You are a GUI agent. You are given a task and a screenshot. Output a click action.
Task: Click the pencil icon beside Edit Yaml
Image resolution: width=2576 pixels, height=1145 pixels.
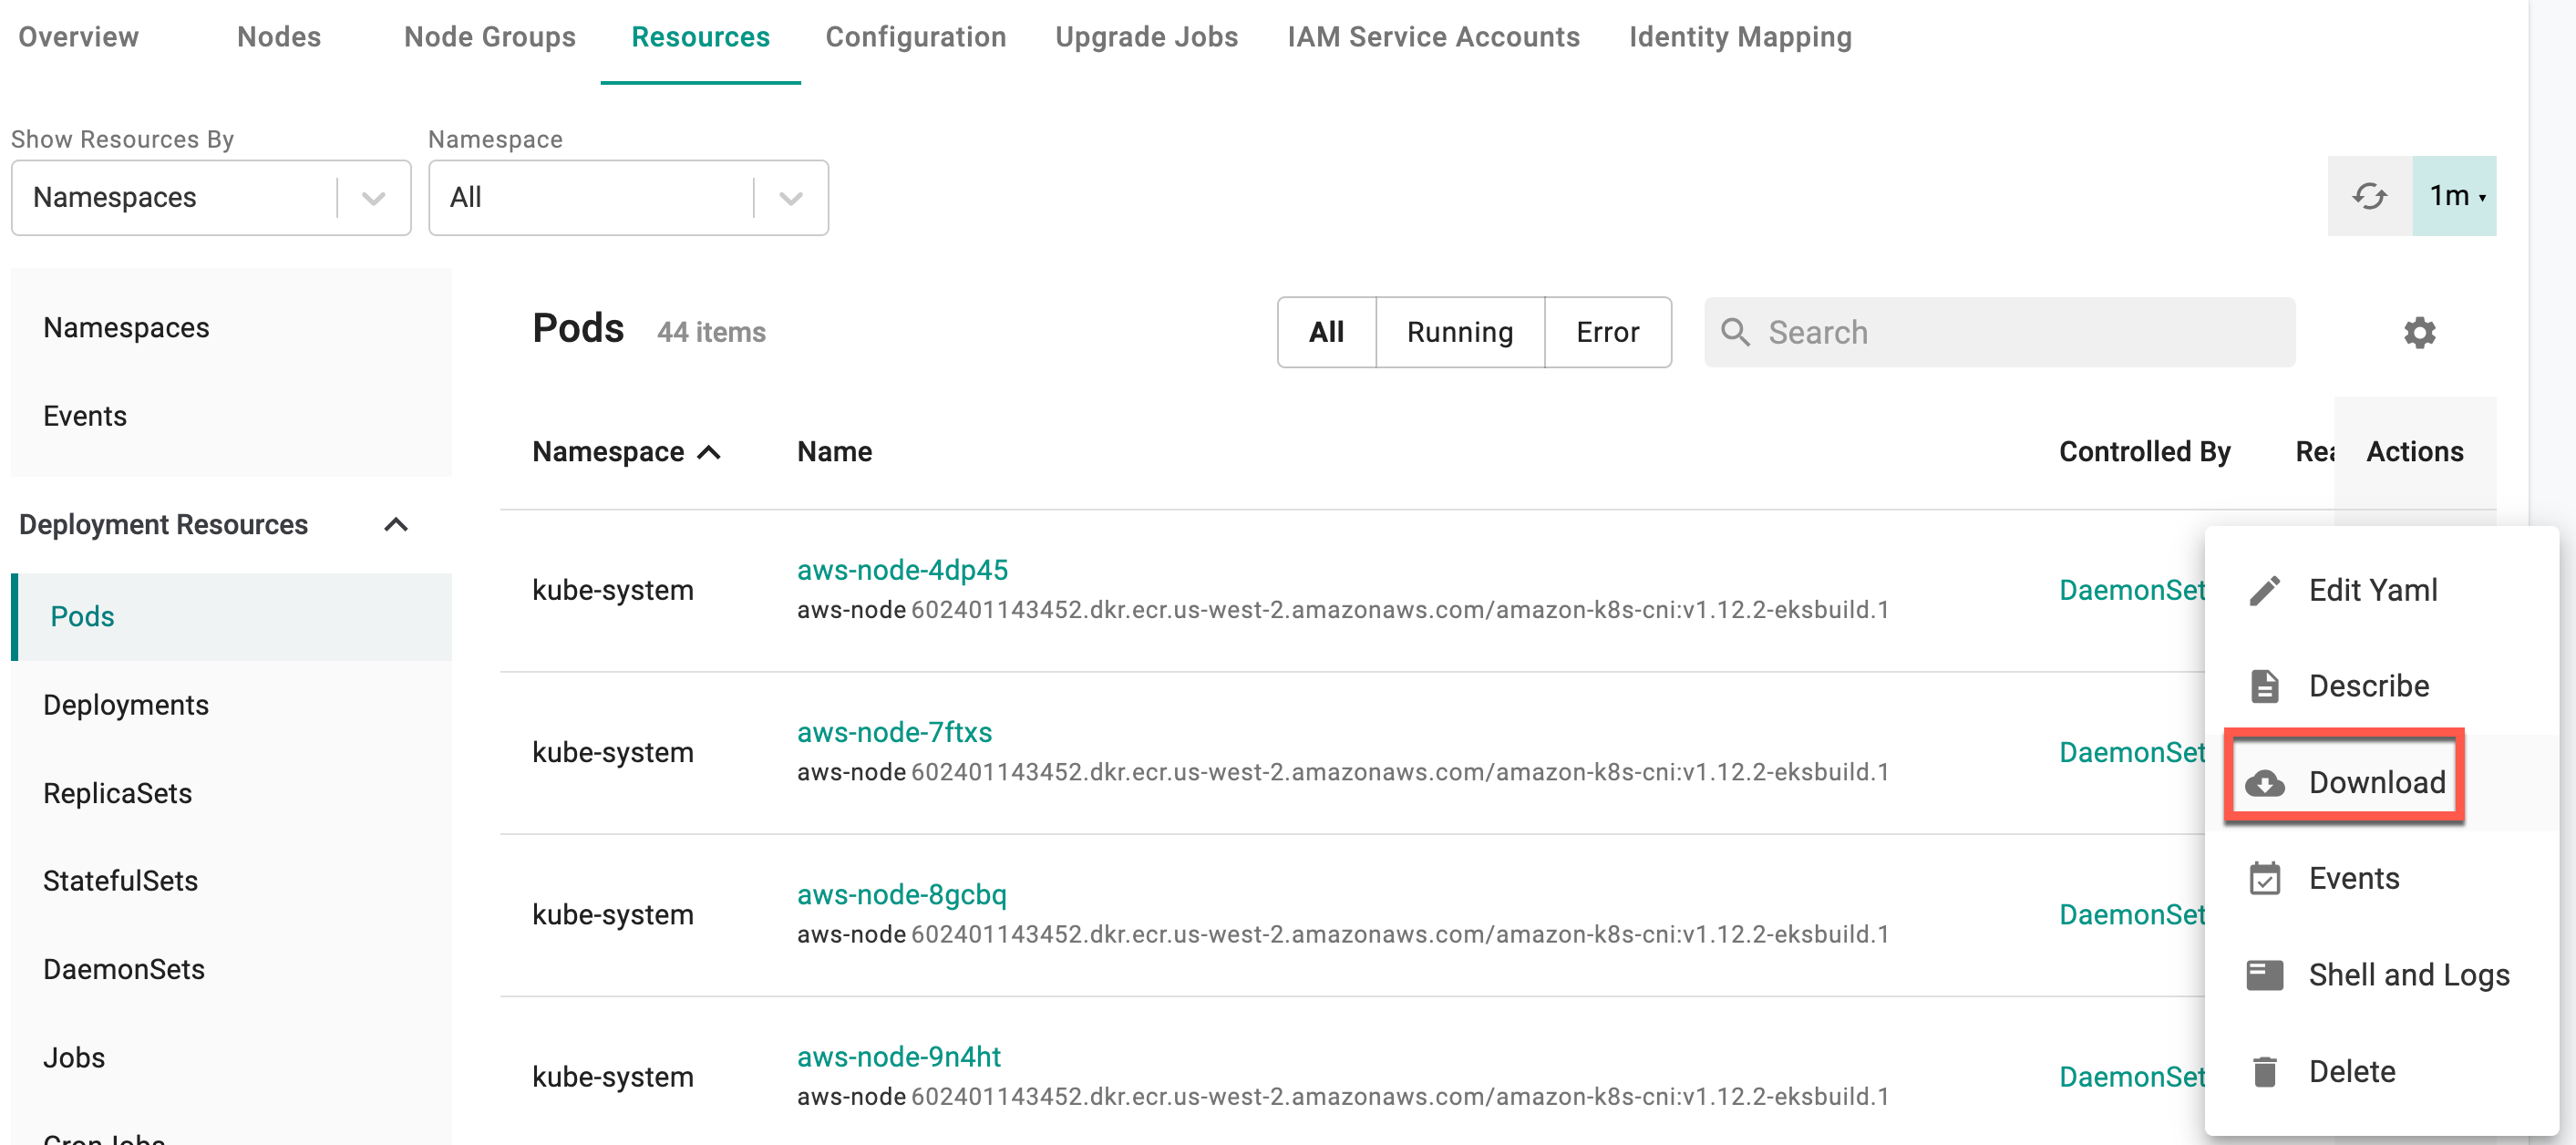coord(2264,590)
